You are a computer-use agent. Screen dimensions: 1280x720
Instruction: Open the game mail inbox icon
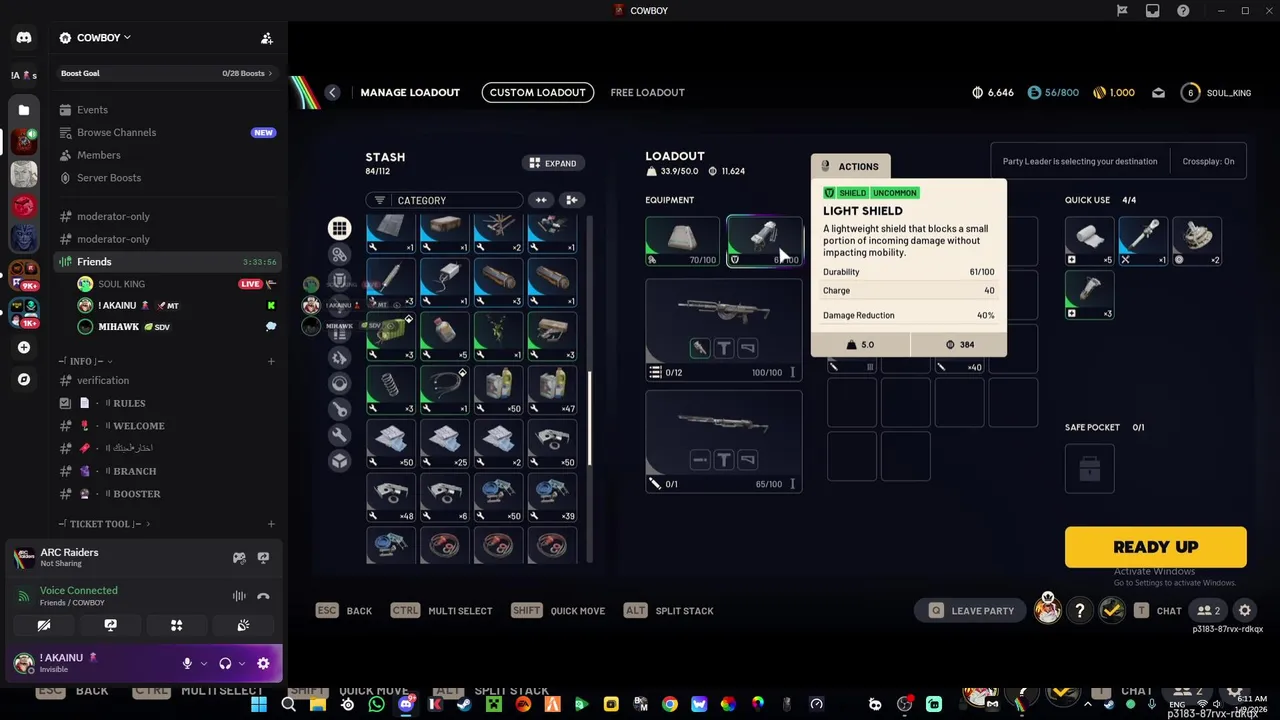(1158, 93)
